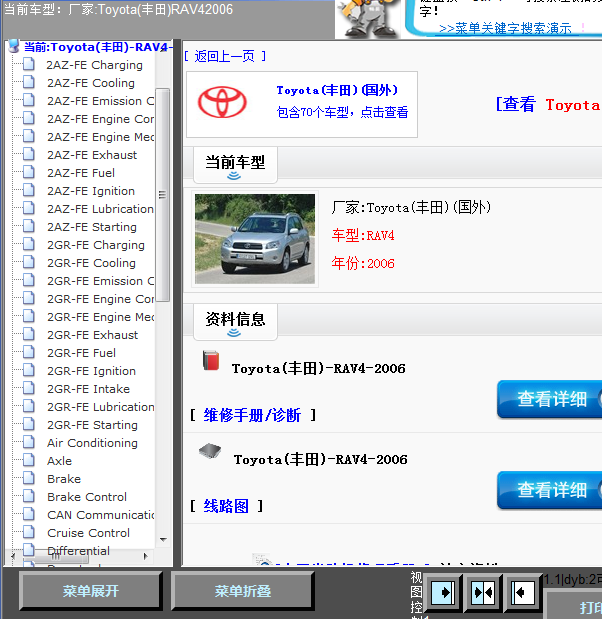Click the center-collapse view control icon
The image size is (602, 619).
483,592
